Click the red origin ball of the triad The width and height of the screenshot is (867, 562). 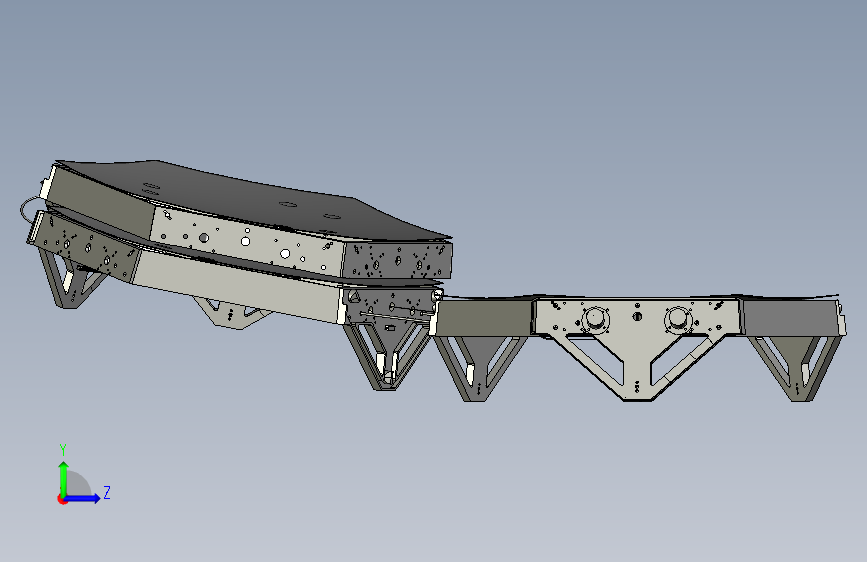(x=62, y=499)
